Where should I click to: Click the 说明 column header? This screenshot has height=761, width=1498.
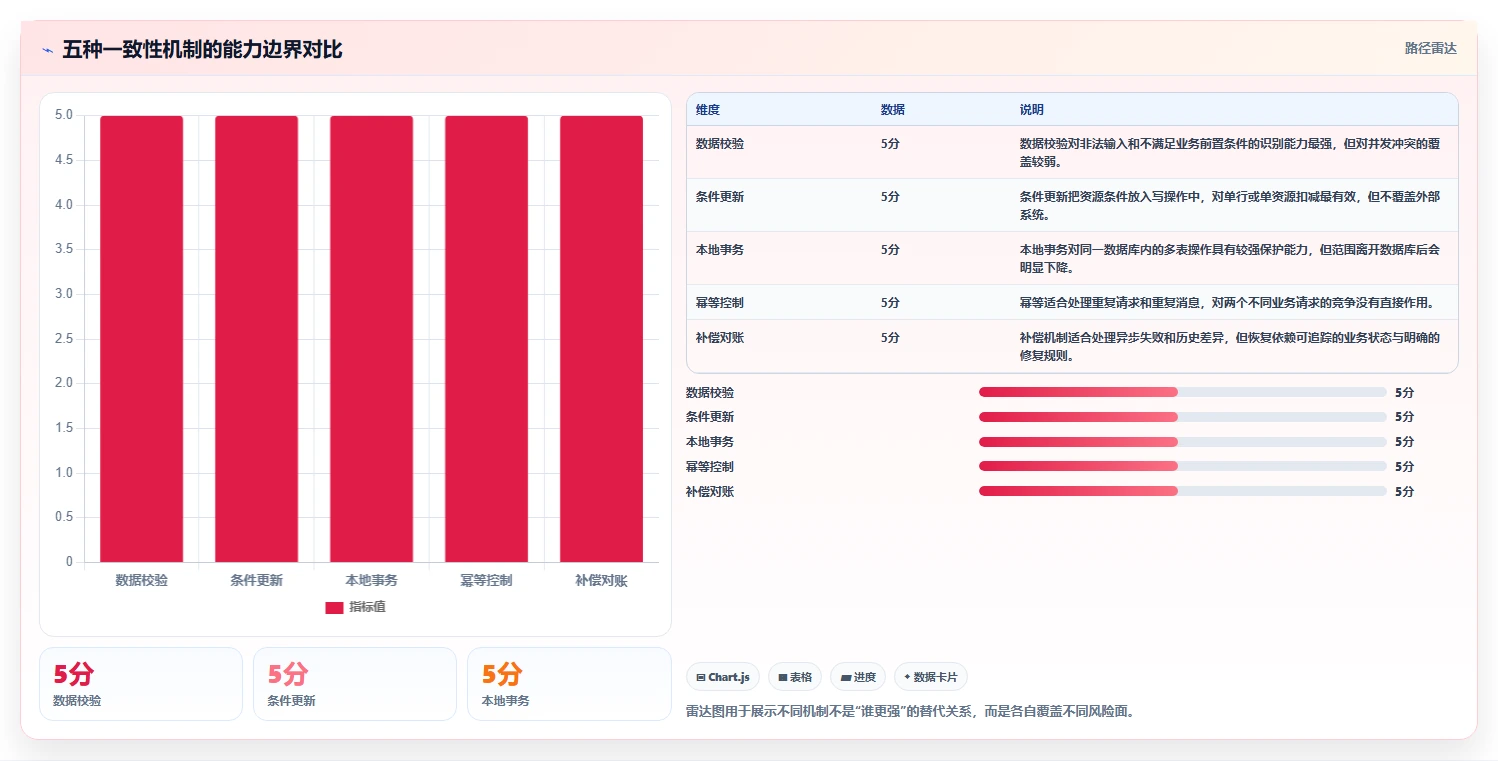[x=1031, y=109]
